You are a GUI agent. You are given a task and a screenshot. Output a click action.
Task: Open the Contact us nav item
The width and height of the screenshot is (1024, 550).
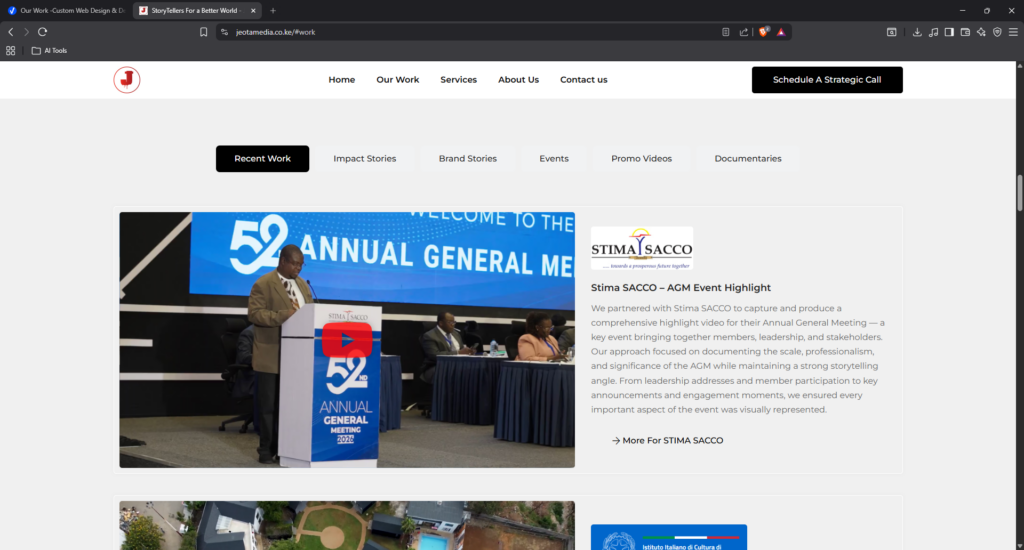tap(584, 80)
